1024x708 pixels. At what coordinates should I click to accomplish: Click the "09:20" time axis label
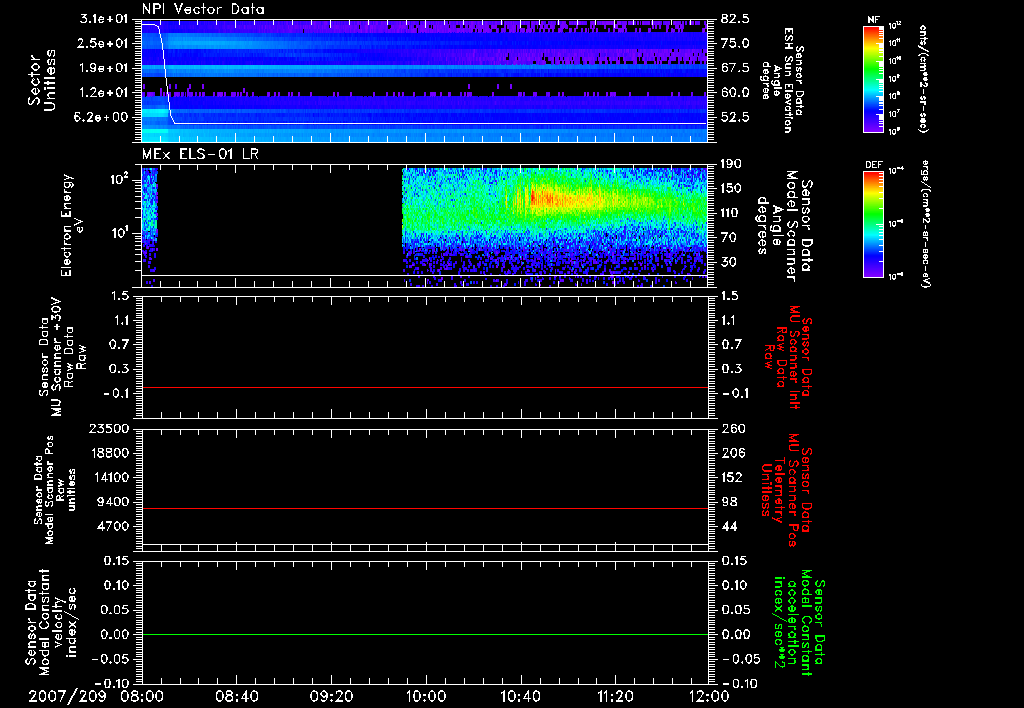pyautogui.click(x=331, y=696)
